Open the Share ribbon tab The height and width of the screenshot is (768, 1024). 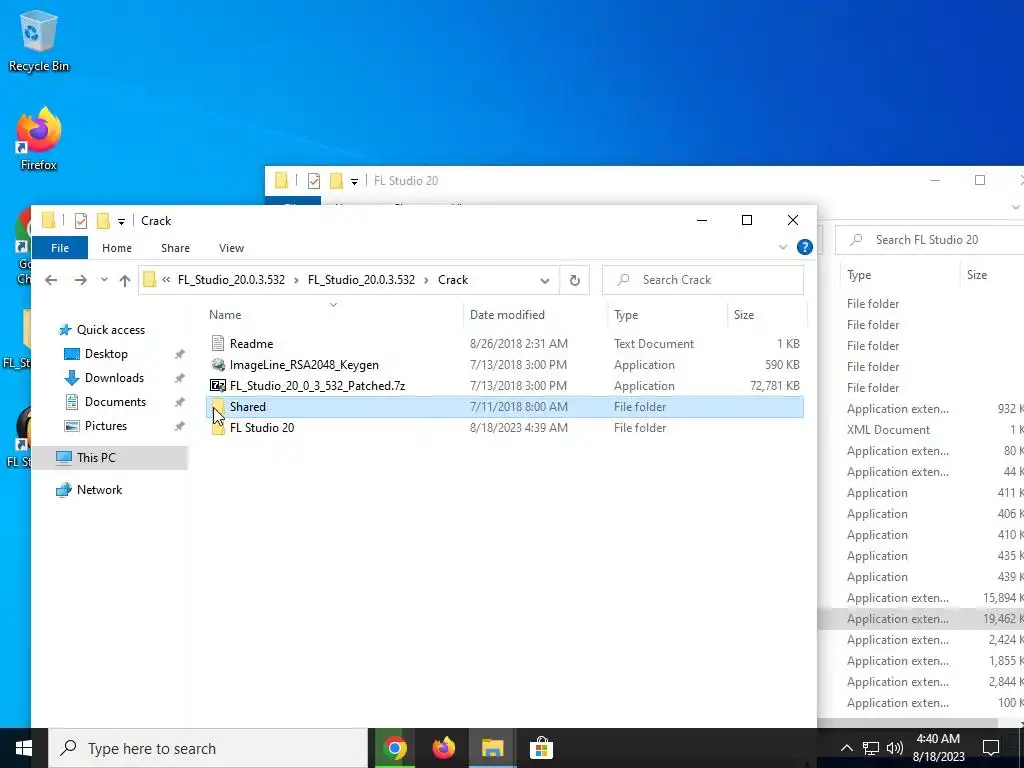(175, 248)
